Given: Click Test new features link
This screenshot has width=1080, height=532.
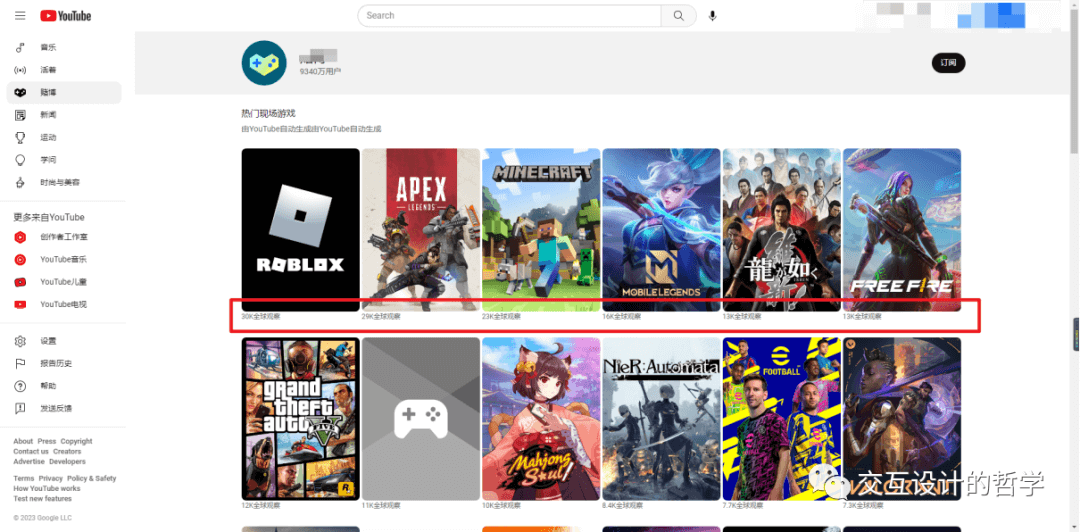Looking at the screenshot, I should [42, 498].
